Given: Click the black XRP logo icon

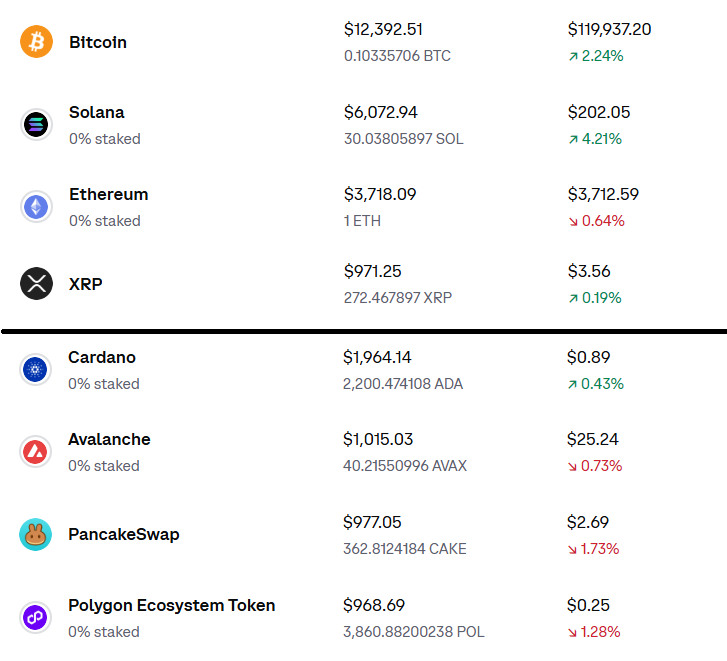Looking at the screenshot, I should (36, 284).
